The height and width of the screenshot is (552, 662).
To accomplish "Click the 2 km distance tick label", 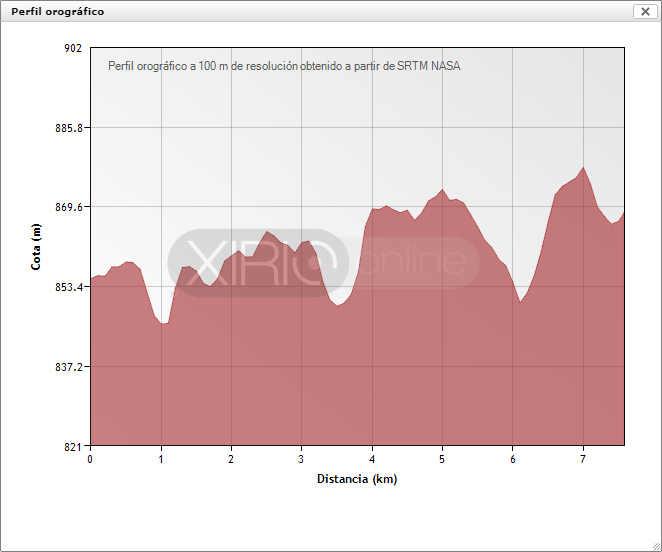I will [231, 459].
